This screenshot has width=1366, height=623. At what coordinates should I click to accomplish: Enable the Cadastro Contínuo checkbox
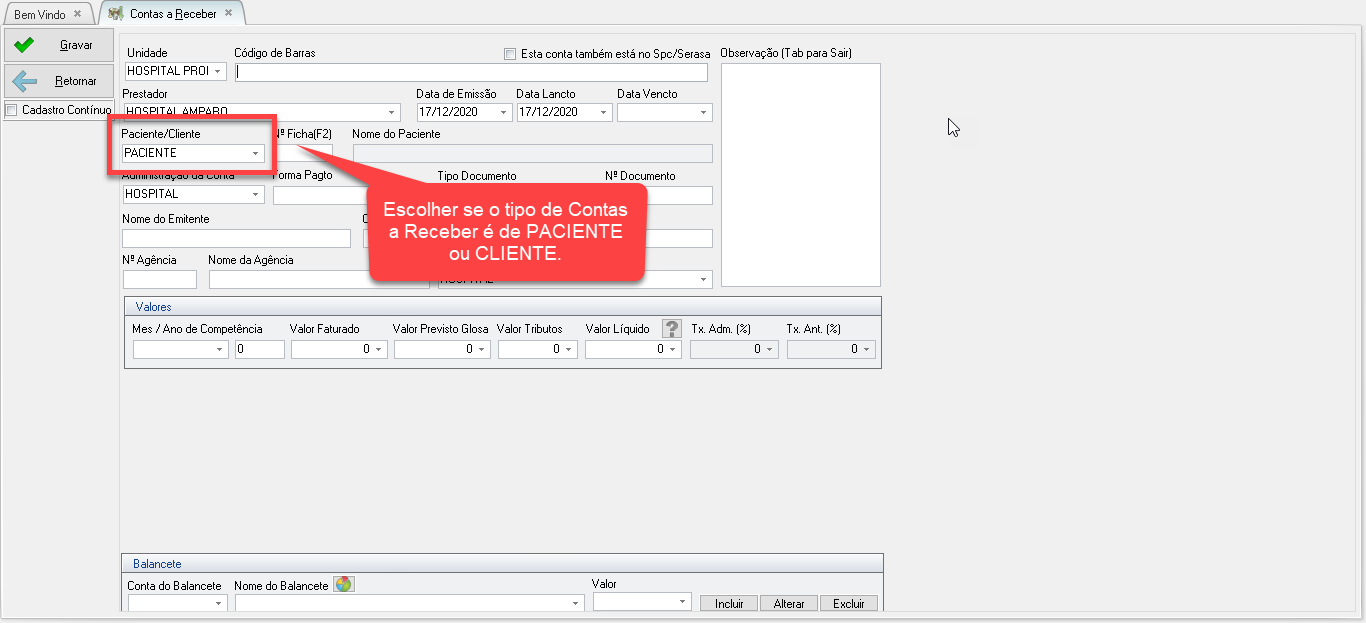coord(12,110)
